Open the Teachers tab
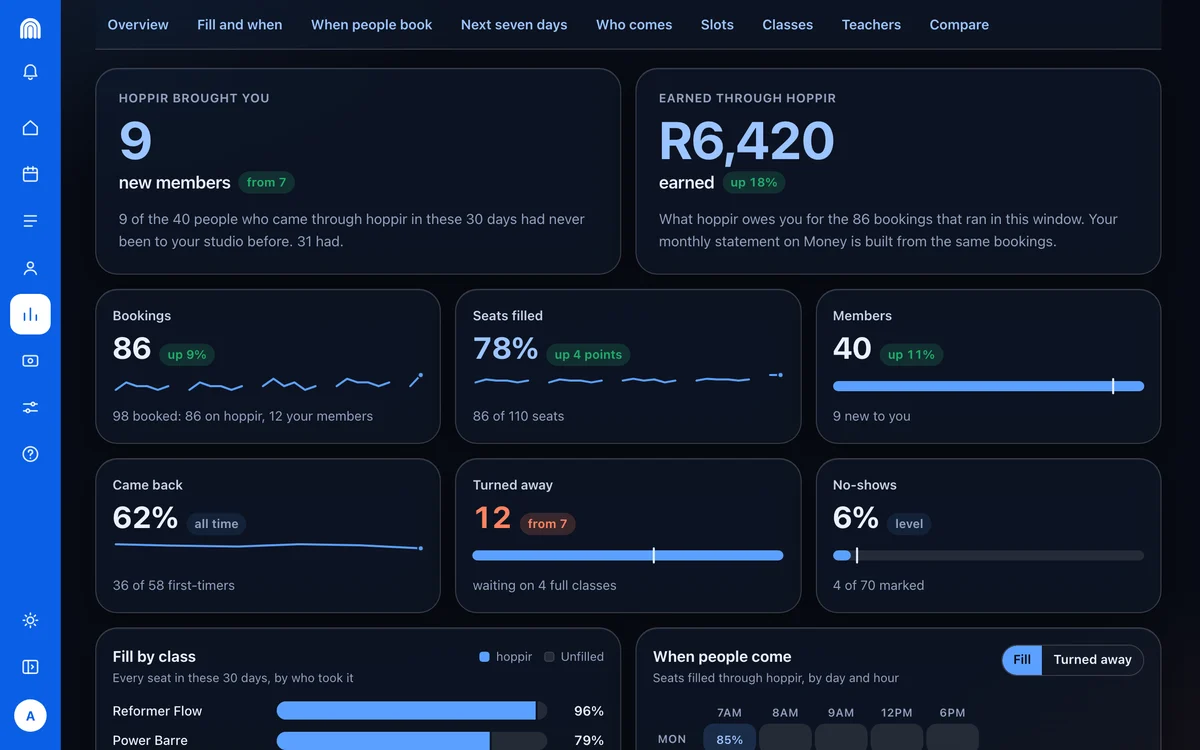 (x=871, y=24)
